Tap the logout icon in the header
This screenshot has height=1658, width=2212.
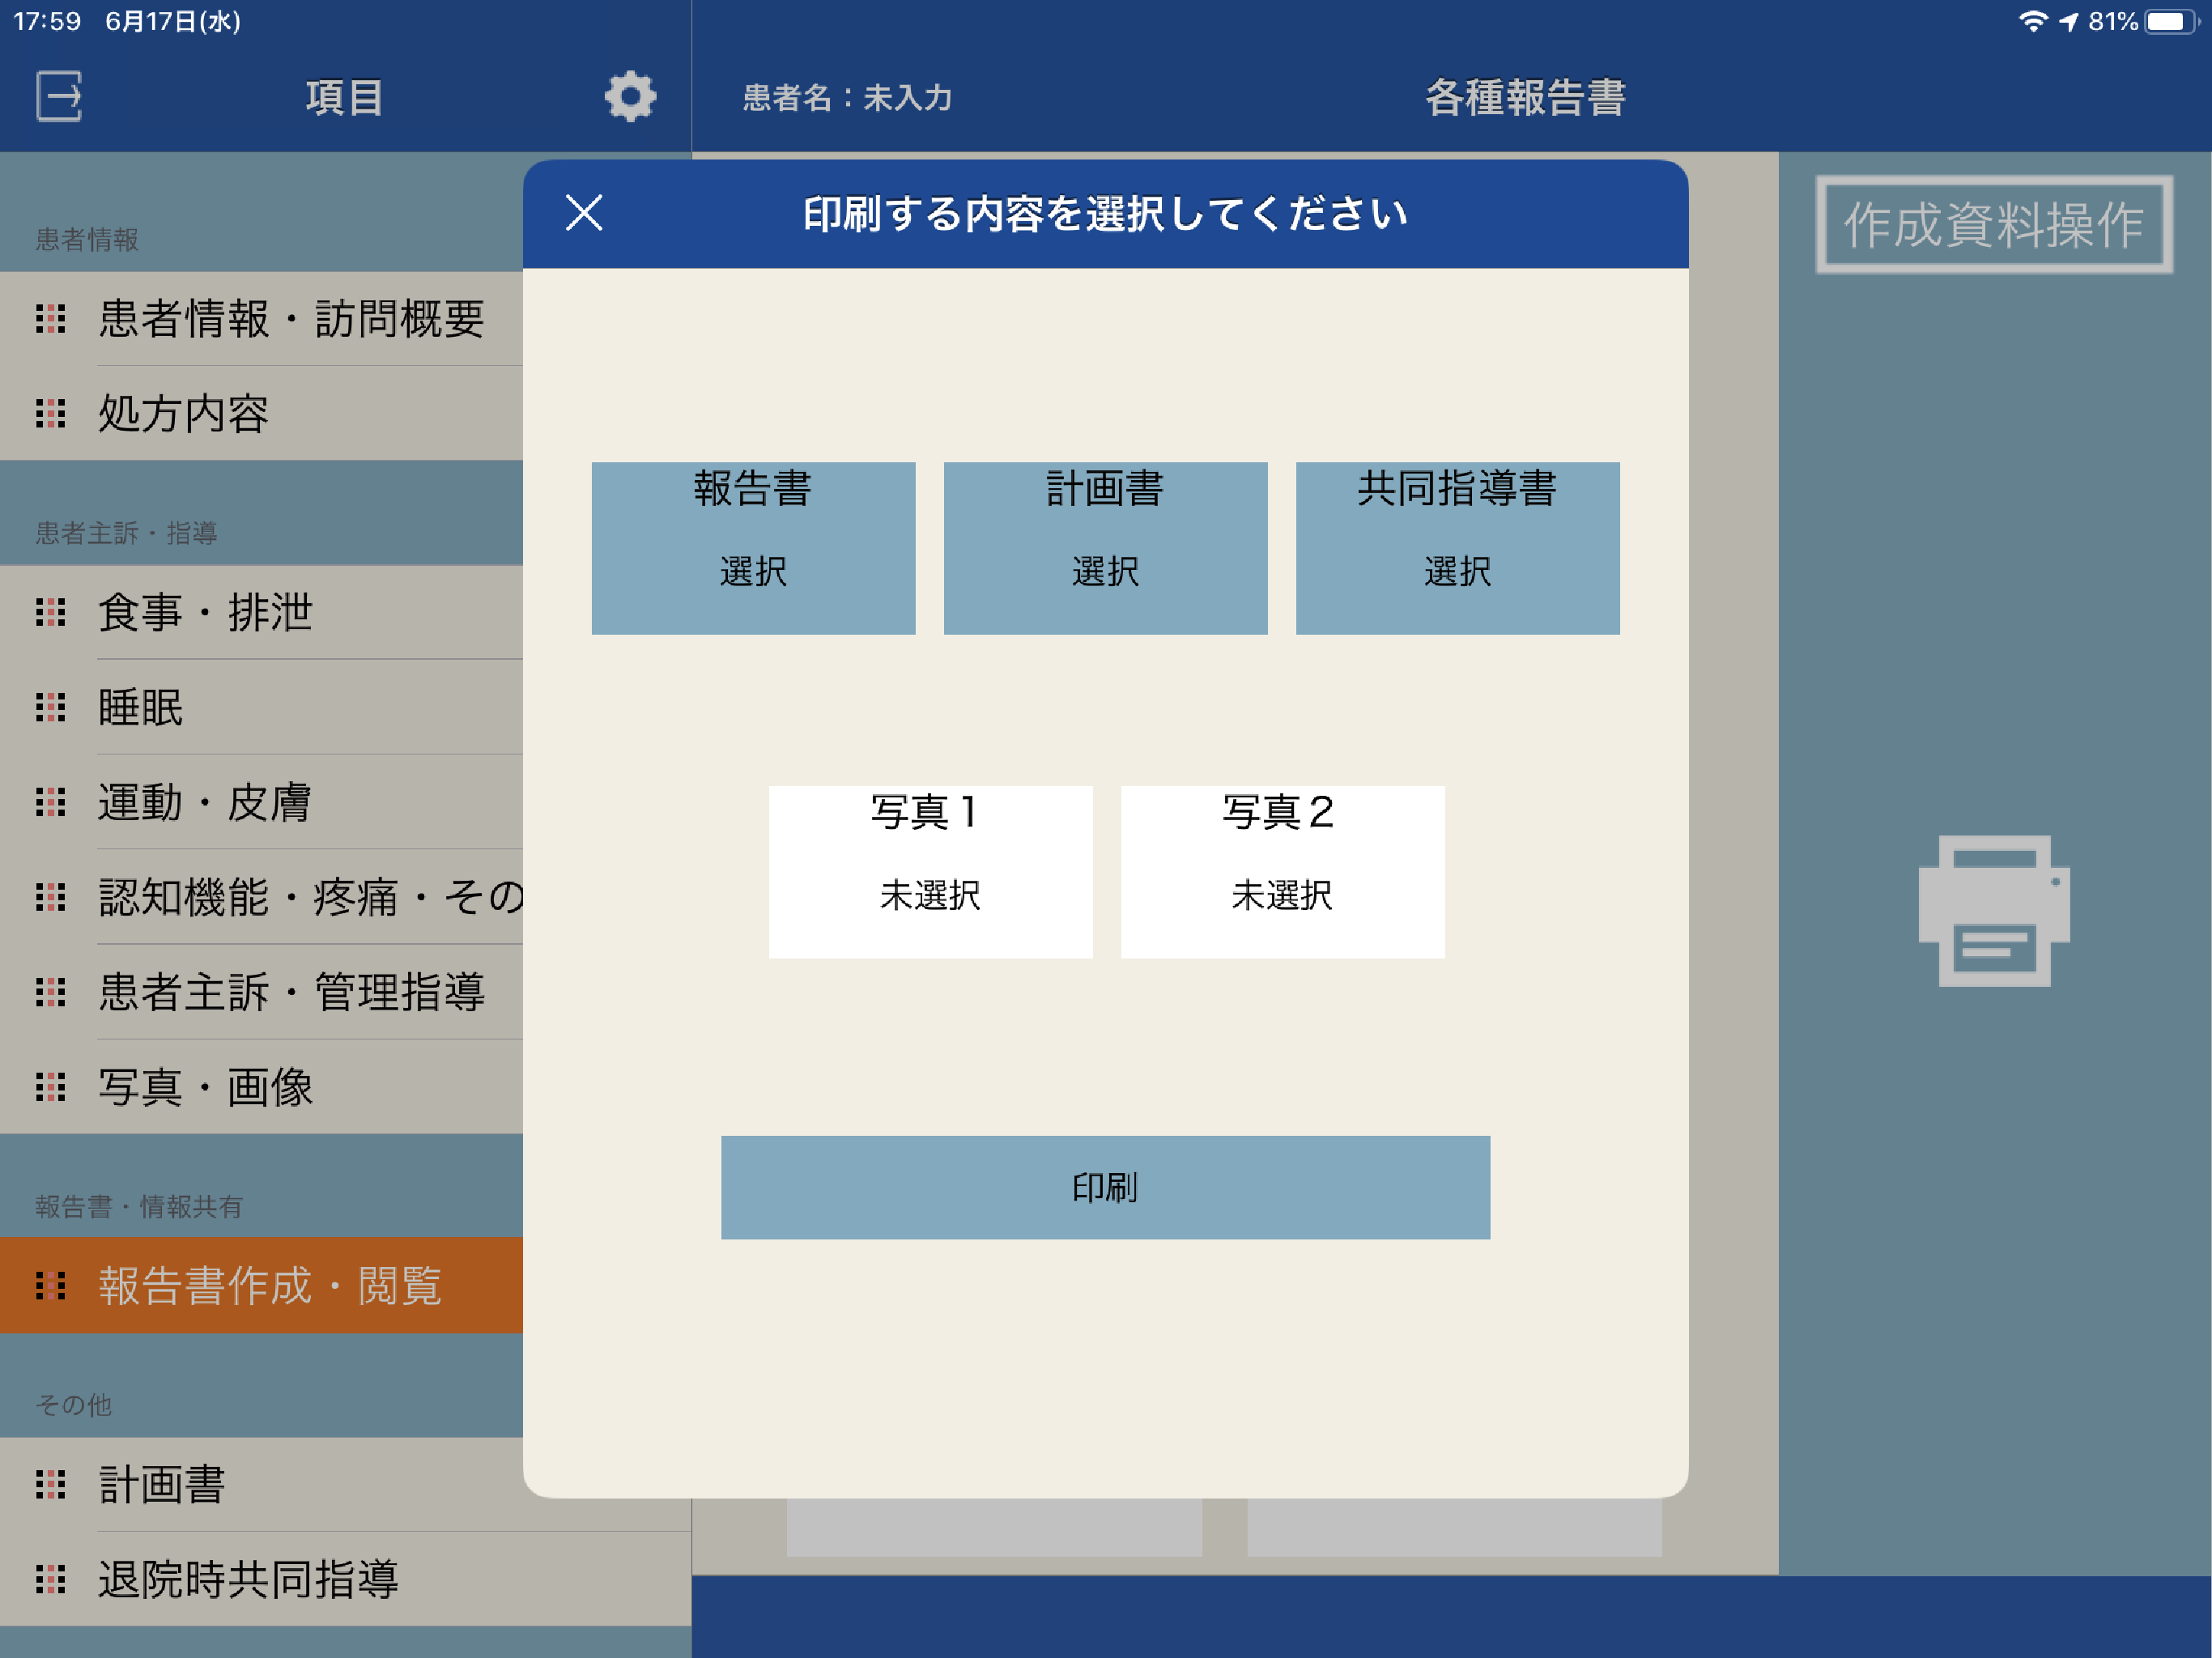coord(59,97)
